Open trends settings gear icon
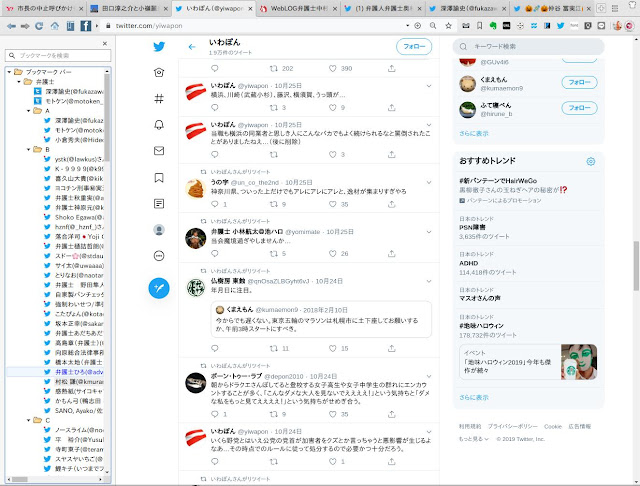 click(x=591, y=162)
